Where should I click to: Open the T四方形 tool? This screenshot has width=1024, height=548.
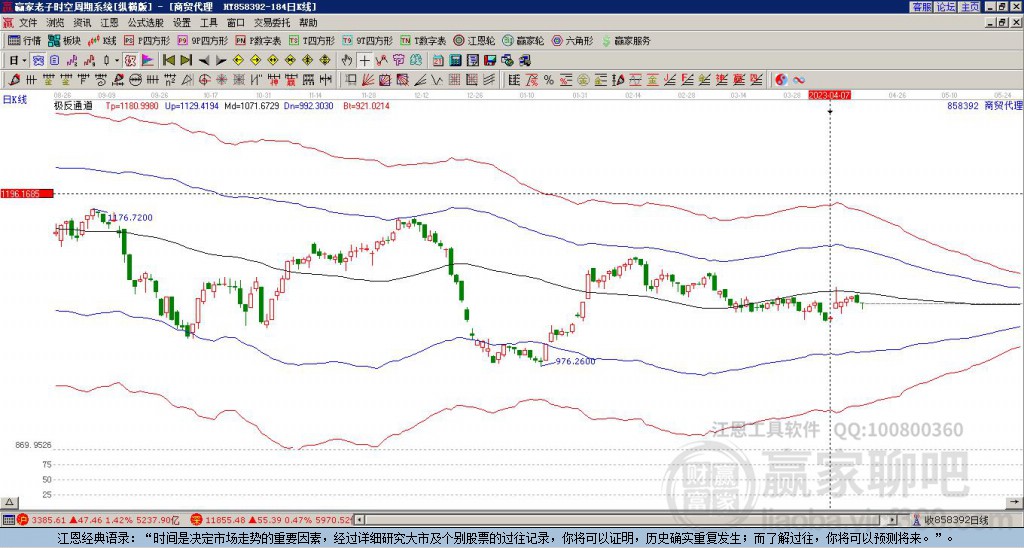pyautogui.click(x=312, y=40)
